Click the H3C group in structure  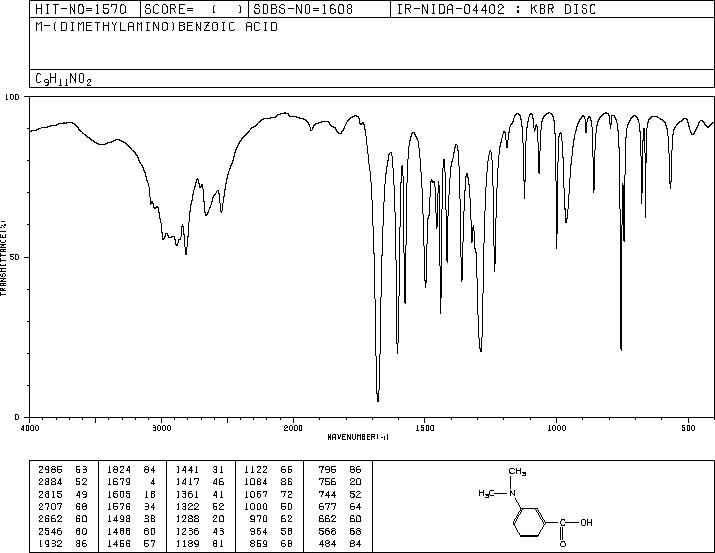[487, 494]
